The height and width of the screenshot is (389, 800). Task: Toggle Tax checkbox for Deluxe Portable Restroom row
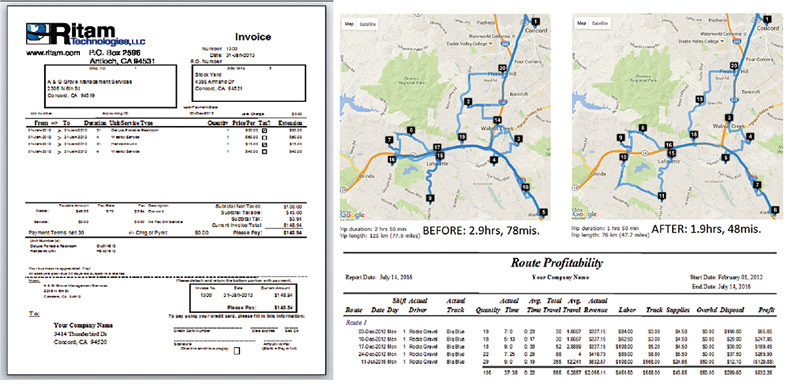(x=264, y=131)
